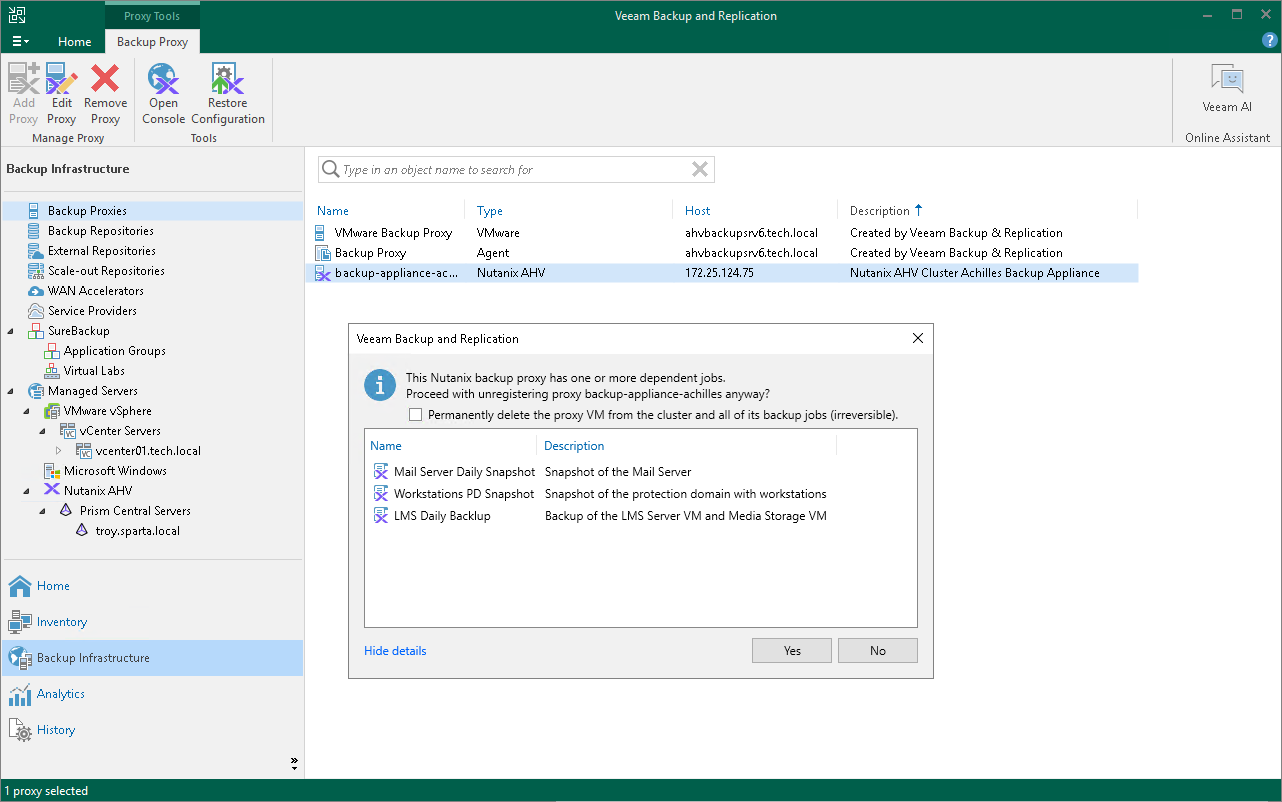The width and height of the screenshot is (1282, 802).
Task: Select the Backup Proxy agent row
Action: (721, 253)
